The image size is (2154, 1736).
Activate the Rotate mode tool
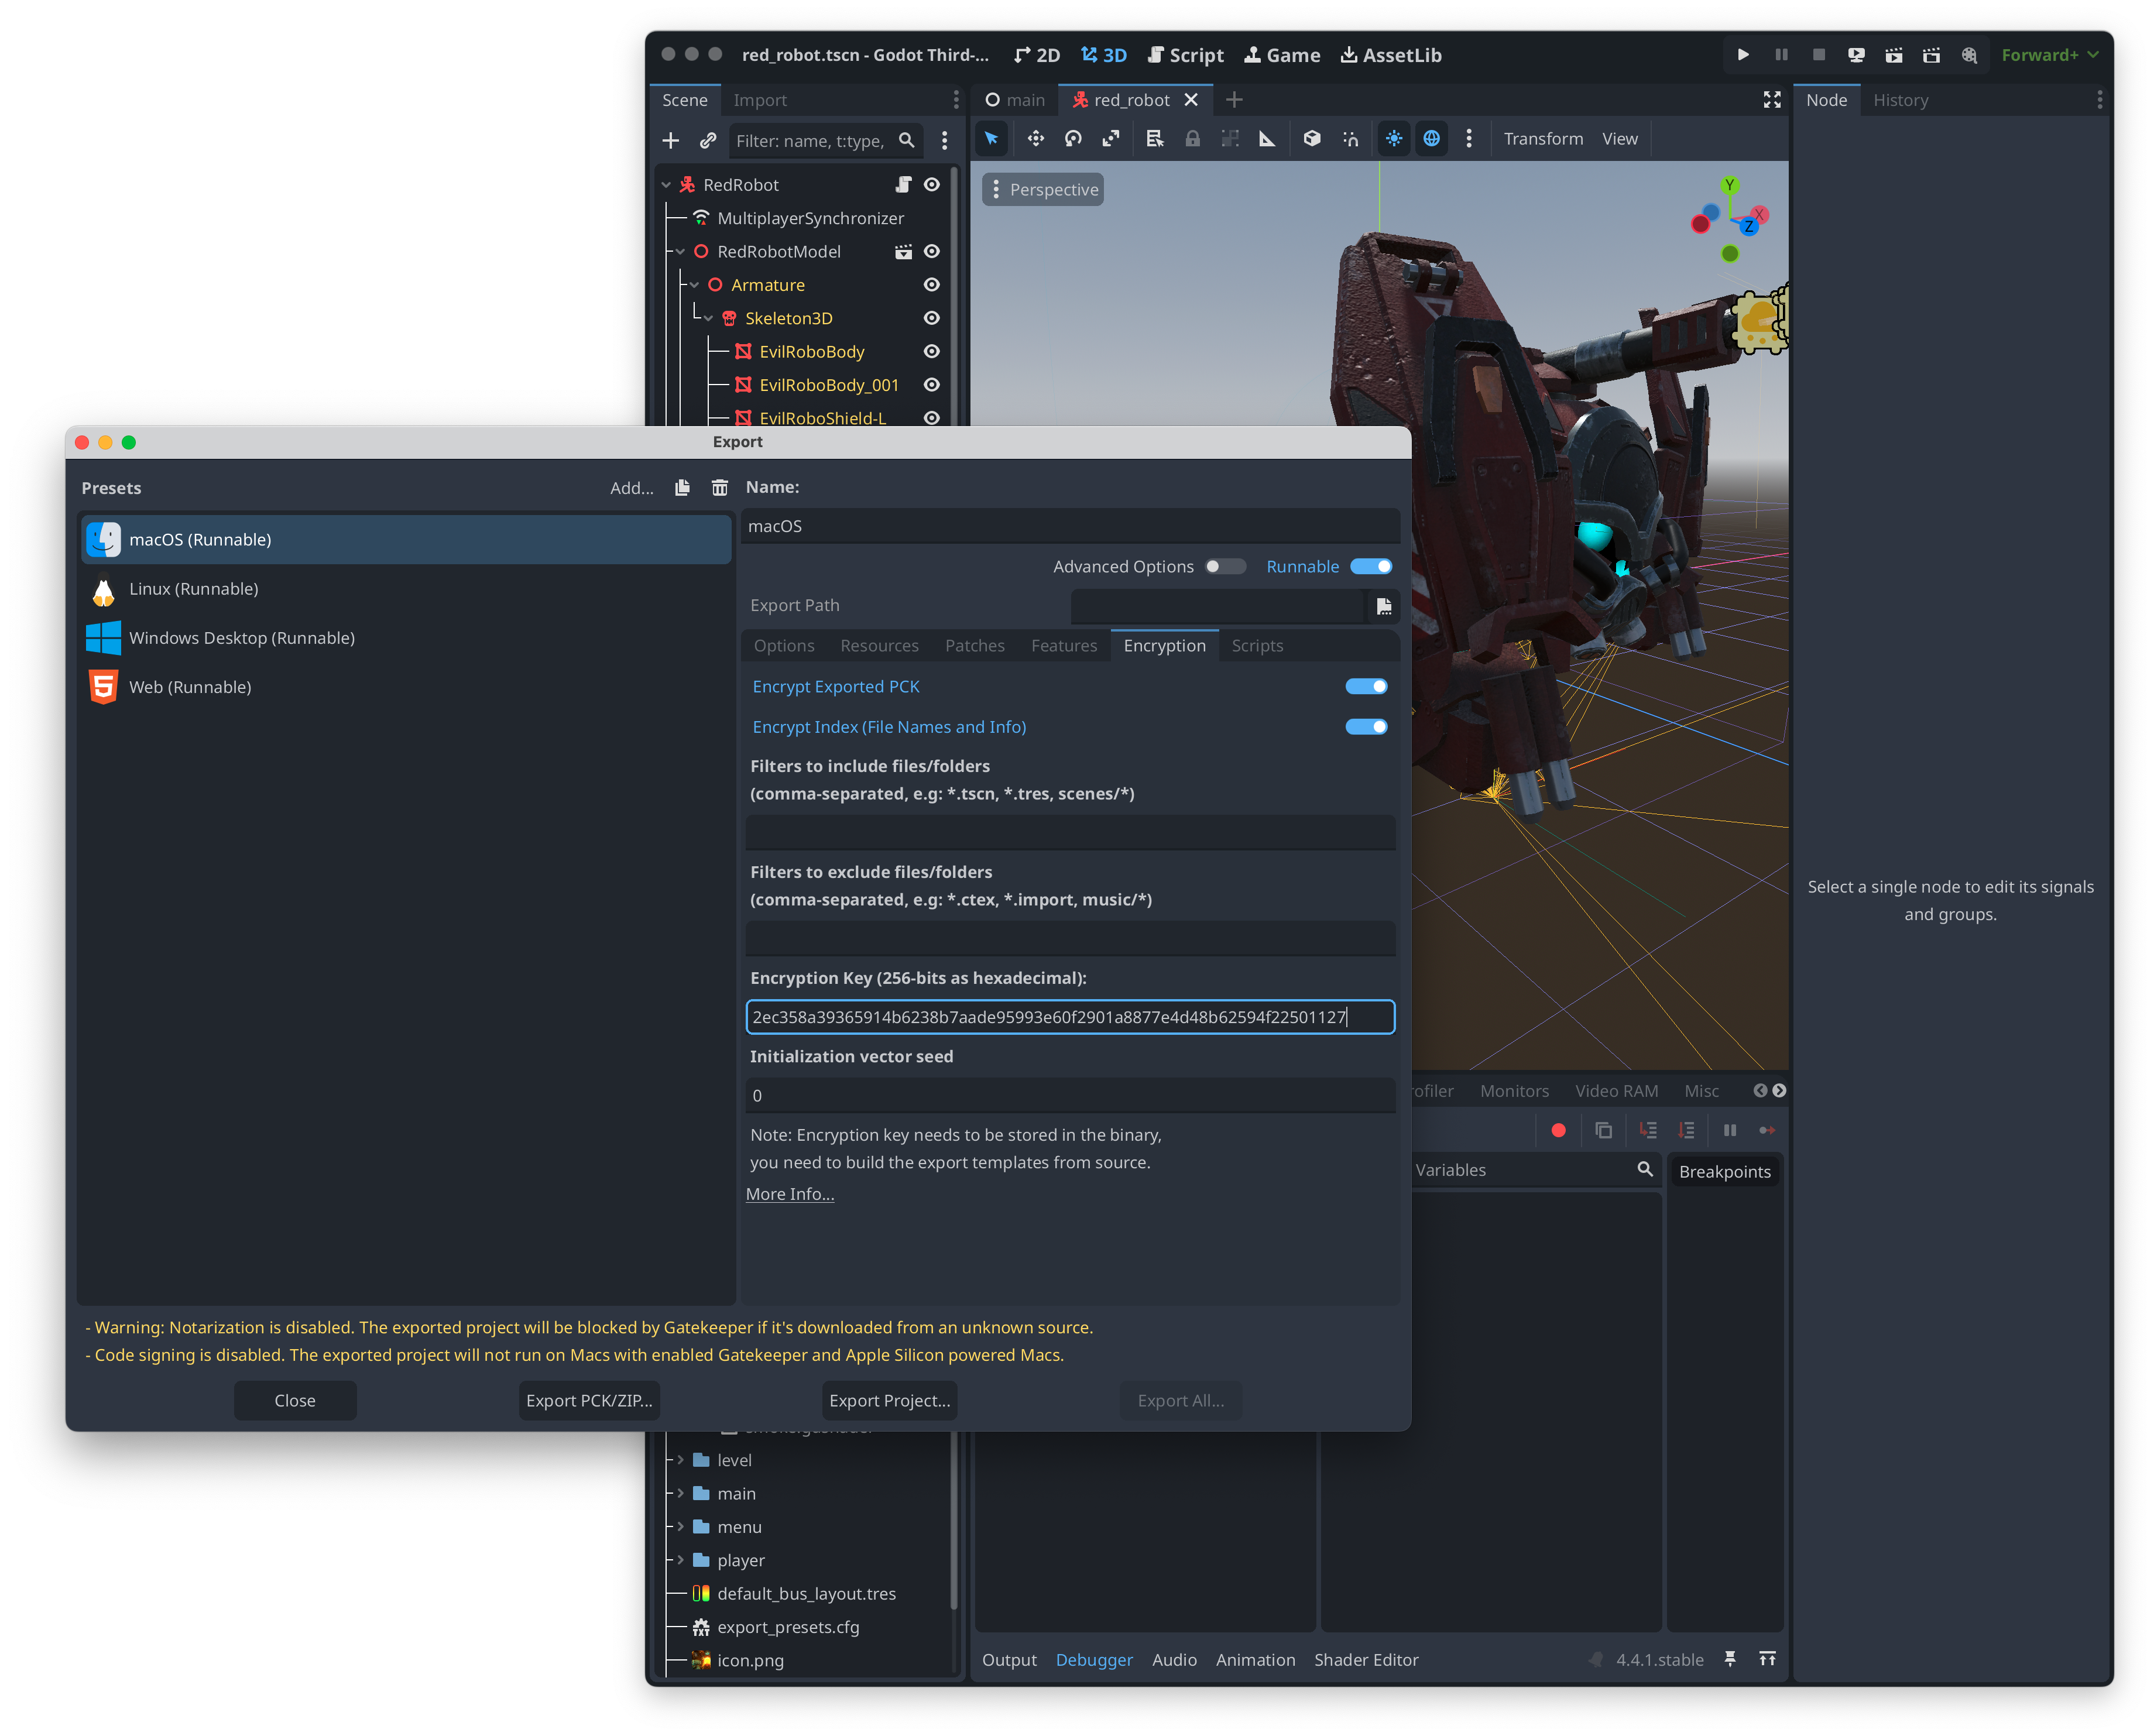pos(1073,139)
